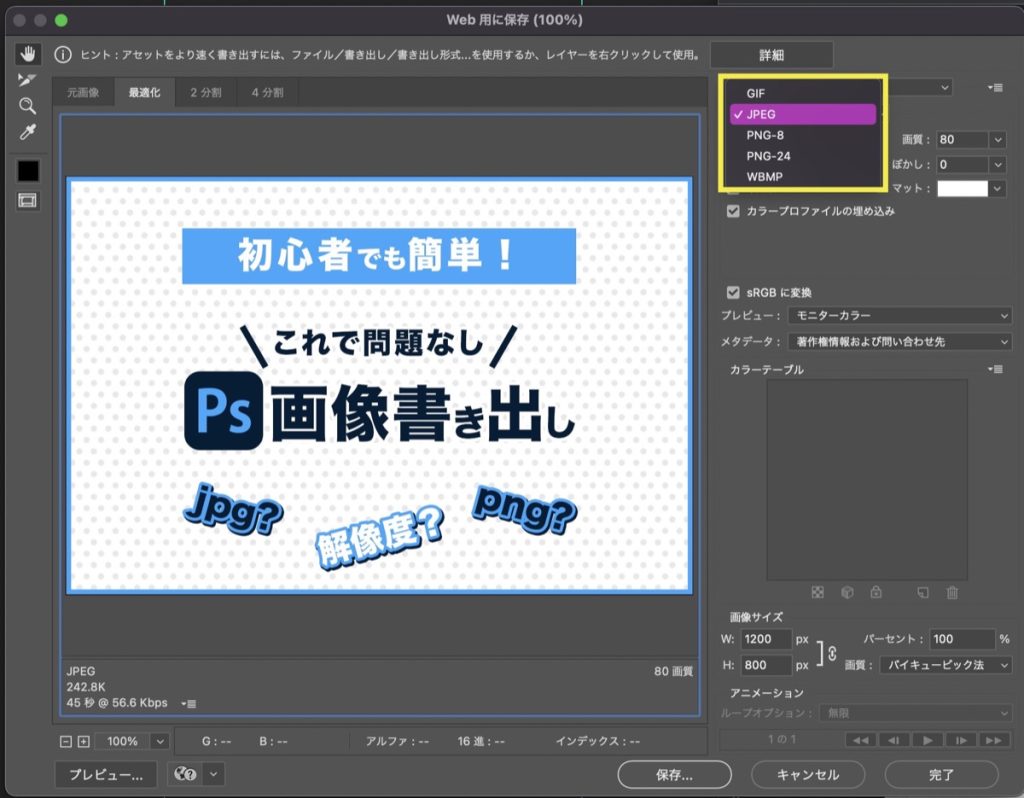This screenshot has width=1024, height=798.
Task: Play the animation
Action: (927, 740)
